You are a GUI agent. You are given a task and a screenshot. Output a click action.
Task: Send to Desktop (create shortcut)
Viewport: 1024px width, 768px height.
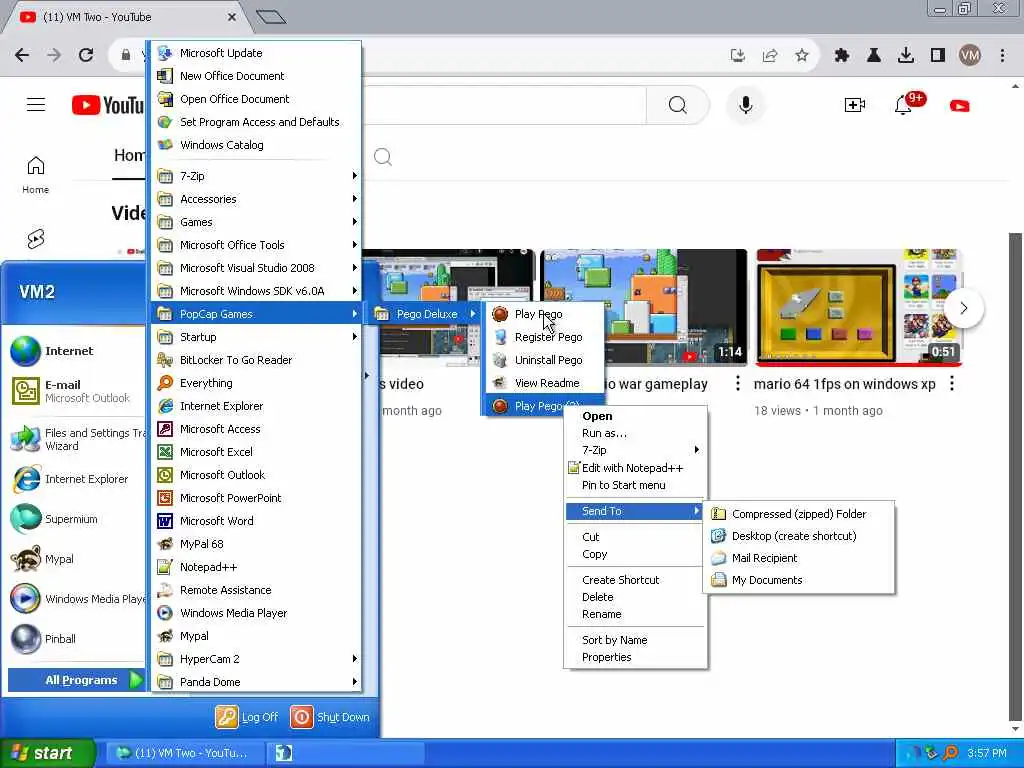pos(798,536)
